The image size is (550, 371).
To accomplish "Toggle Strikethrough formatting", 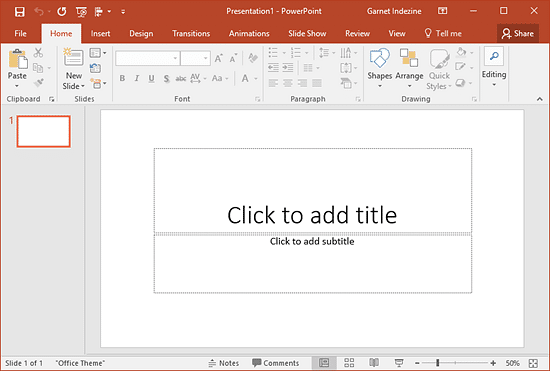I will (x=181, y=79).
